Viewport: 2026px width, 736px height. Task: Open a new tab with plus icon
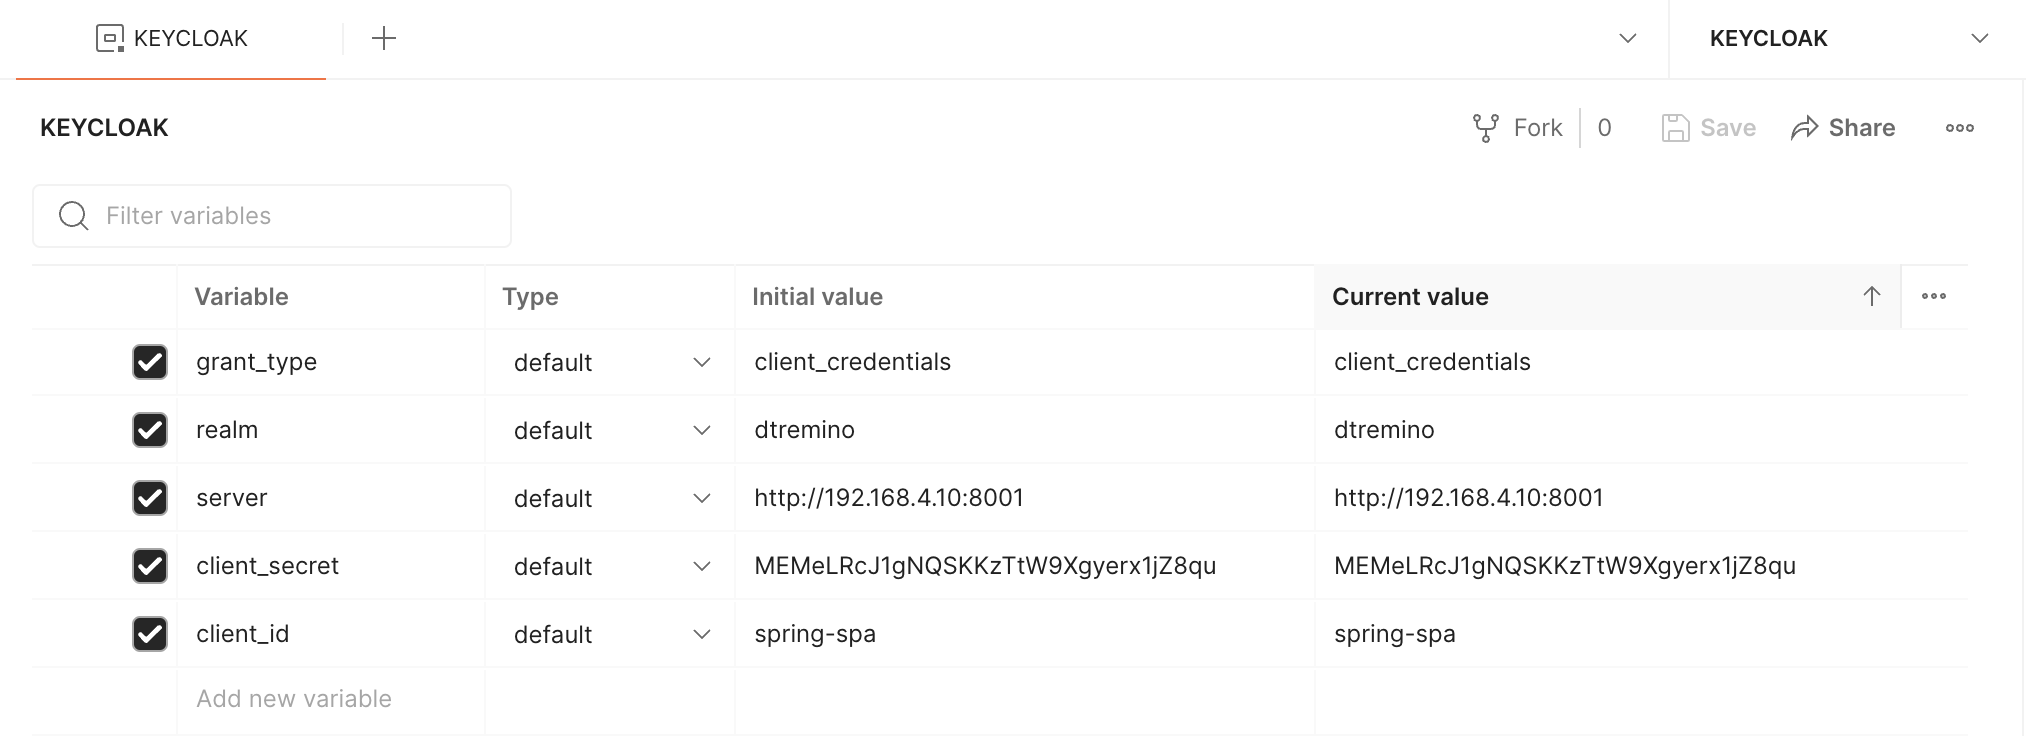tap(384, 38)
